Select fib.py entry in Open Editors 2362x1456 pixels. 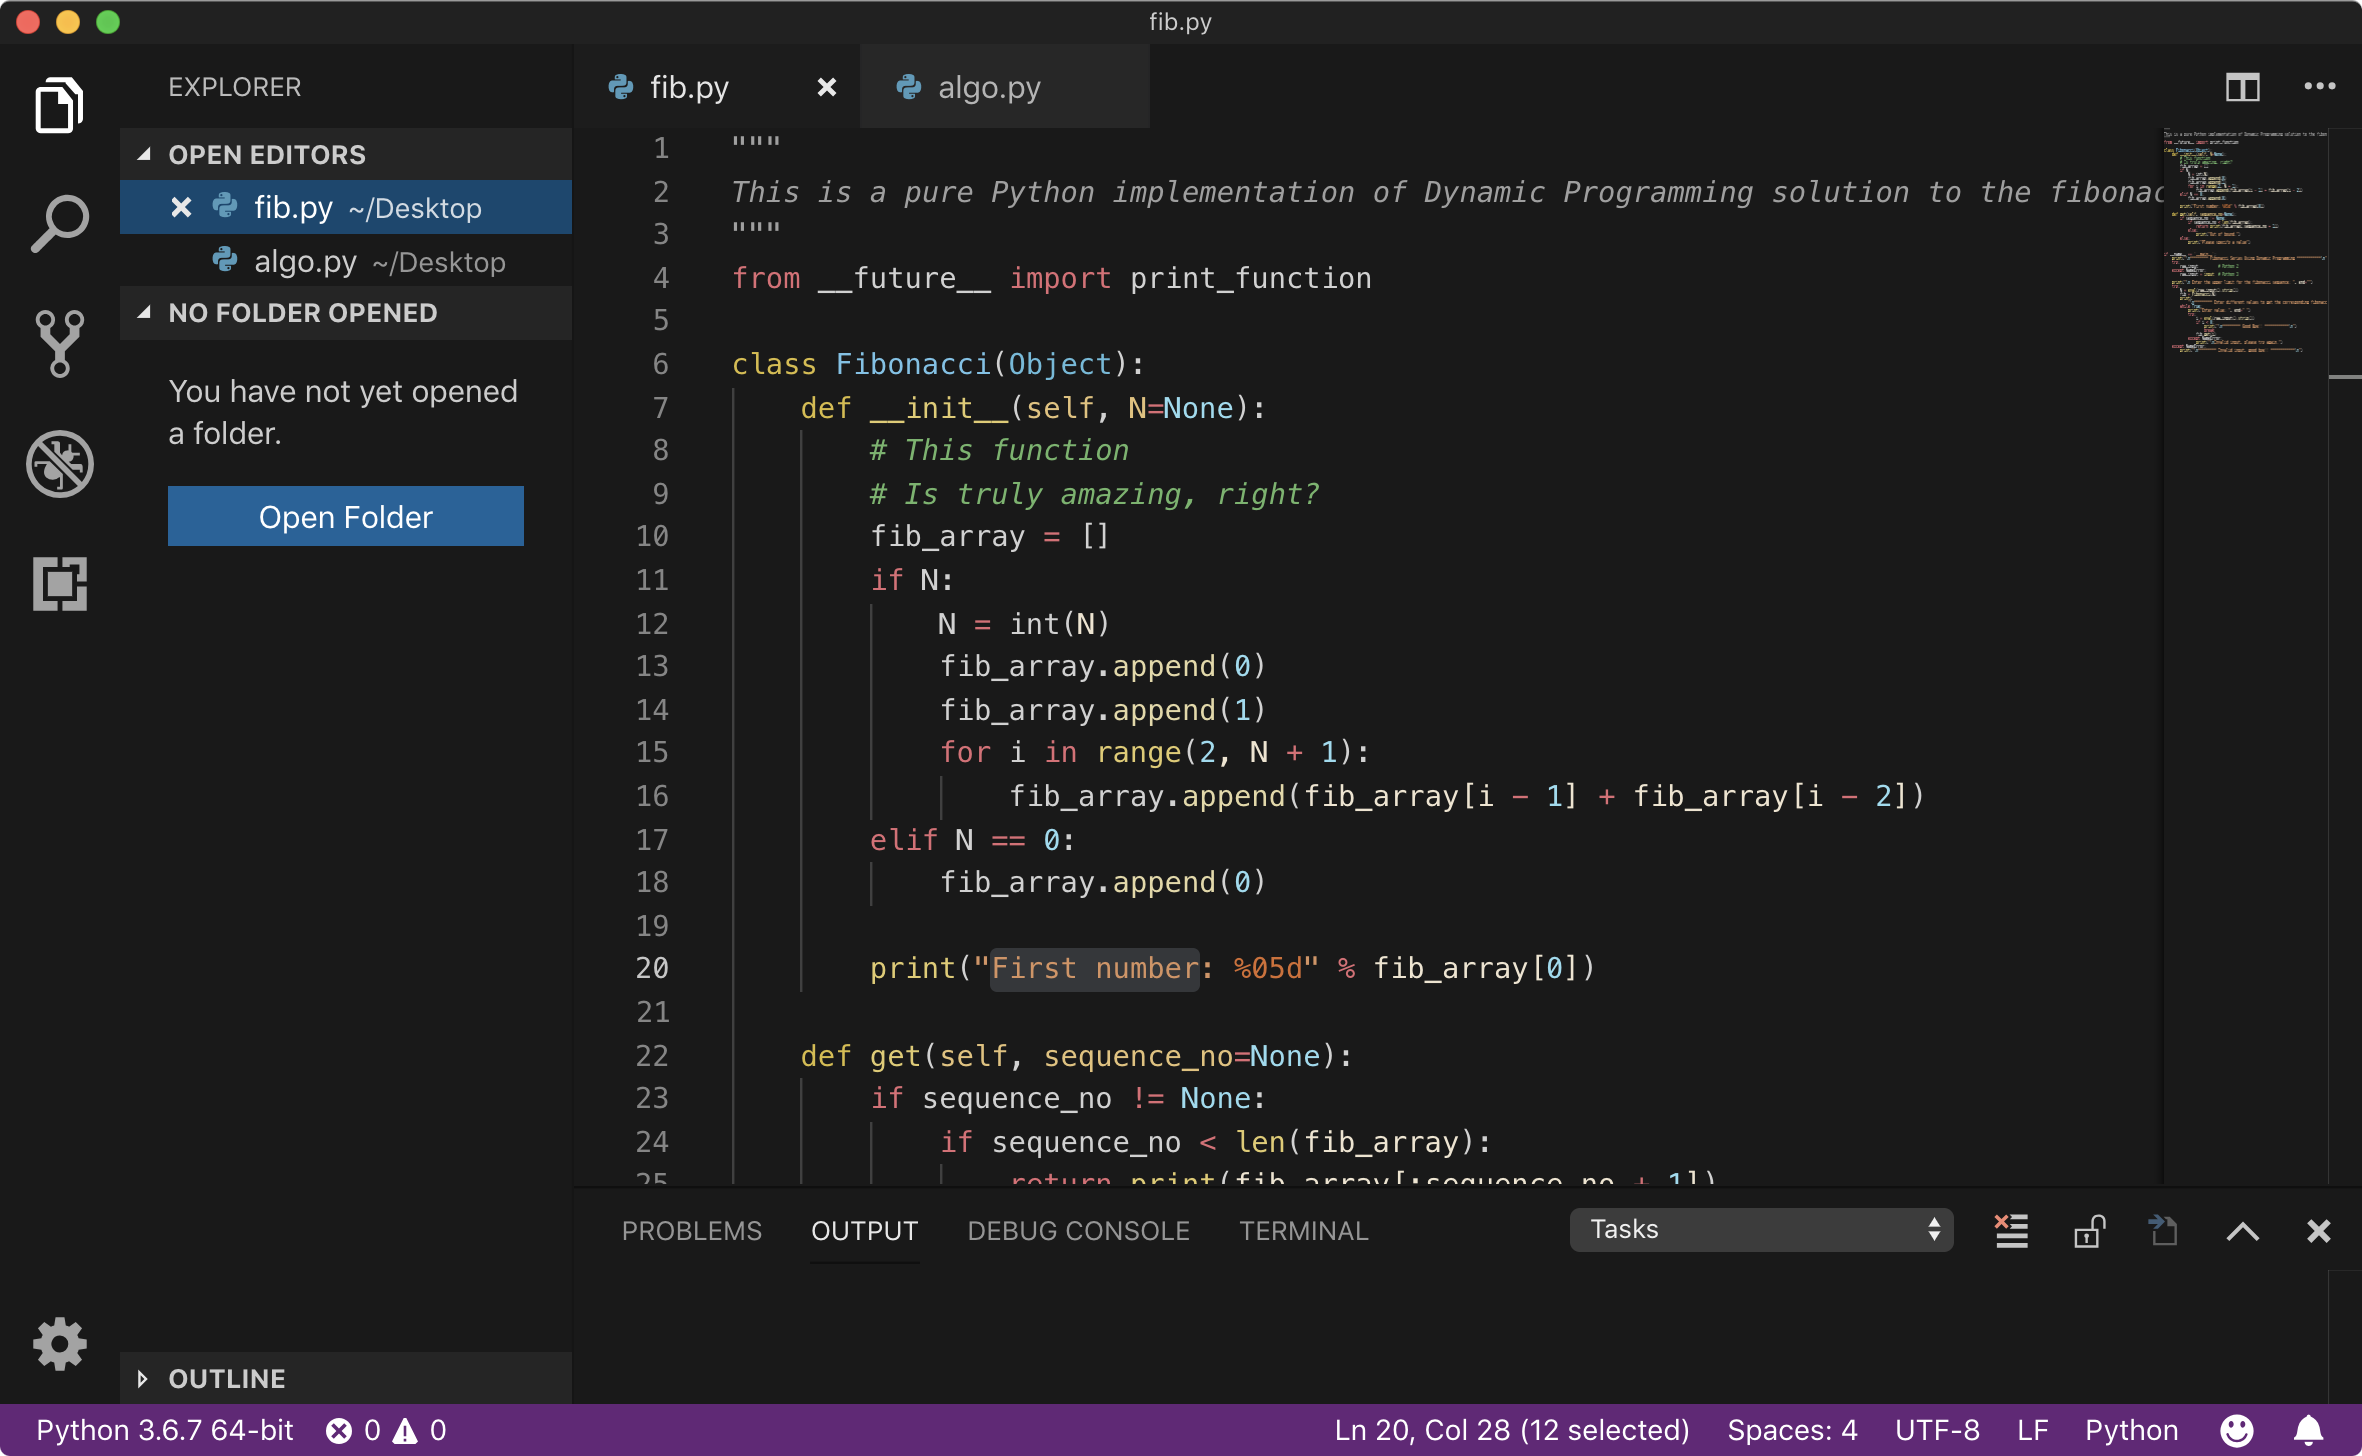point(345,207)
